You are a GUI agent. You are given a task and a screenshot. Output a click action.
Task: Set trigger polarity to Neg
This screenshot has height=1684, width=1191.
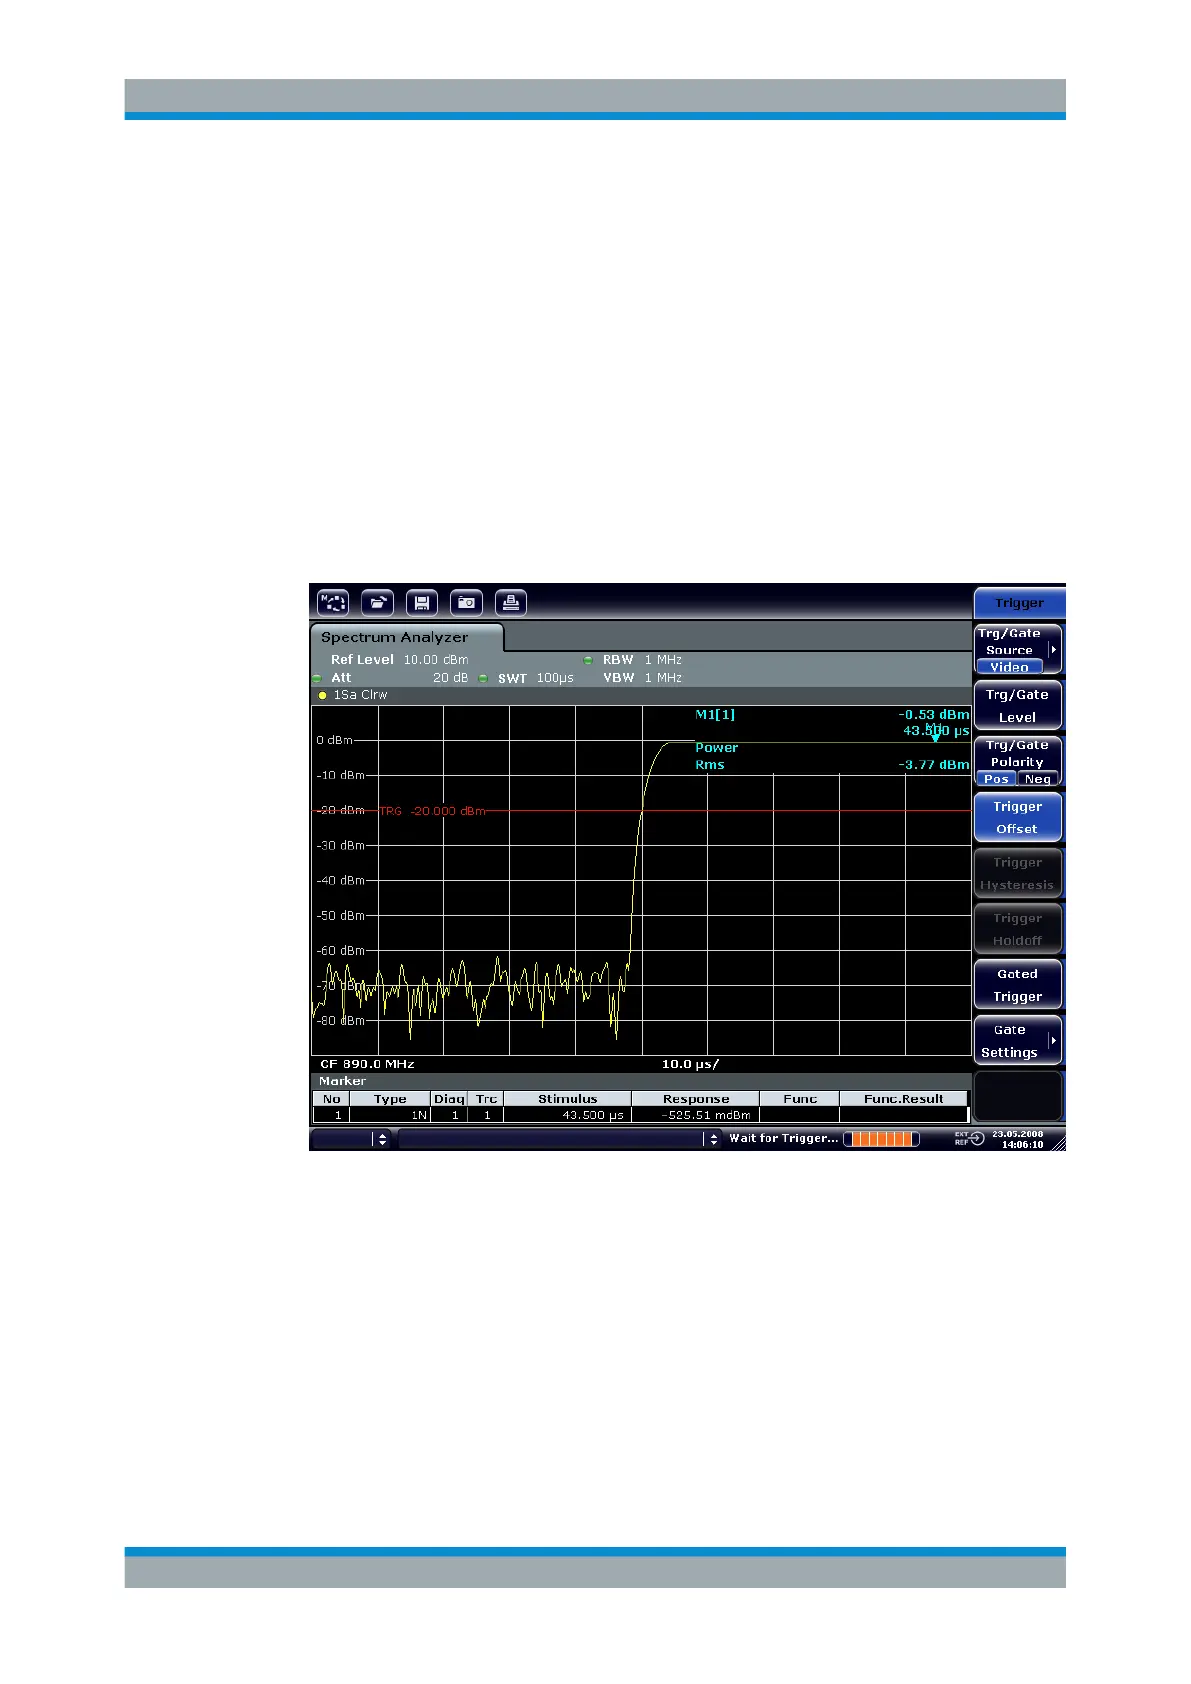(1038, 779)
